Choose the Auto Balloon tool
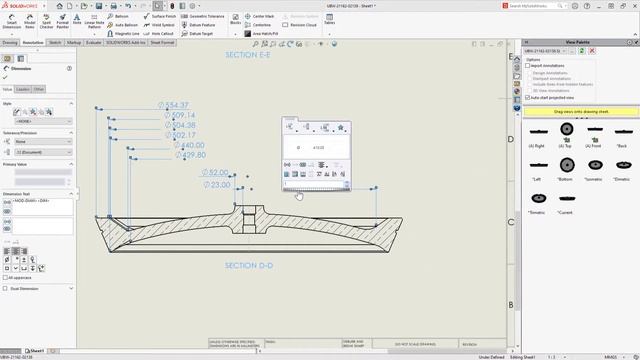The image size is (640, 360). 122,25
